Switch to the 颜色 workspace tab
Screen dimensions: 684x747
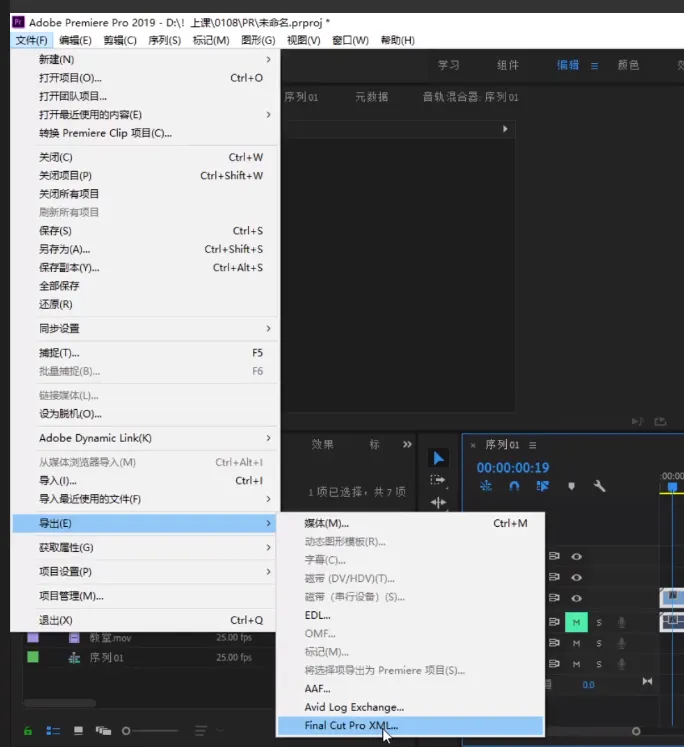tap(628, 65)
